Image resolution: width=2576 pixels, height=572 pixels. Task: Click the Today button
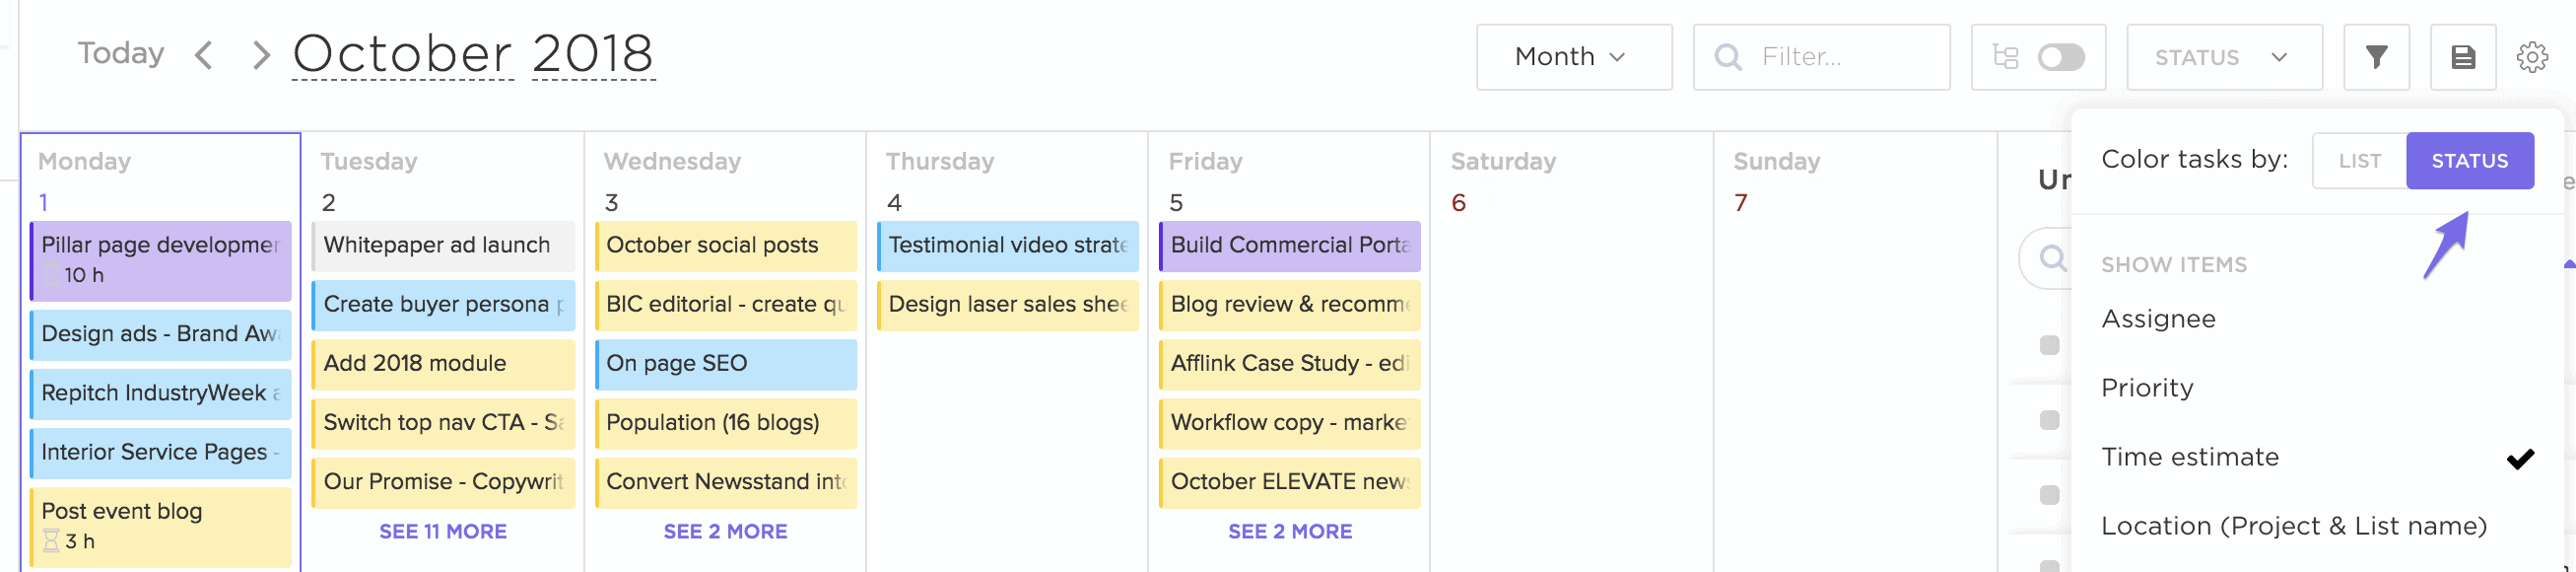click(x=121, y=53)
